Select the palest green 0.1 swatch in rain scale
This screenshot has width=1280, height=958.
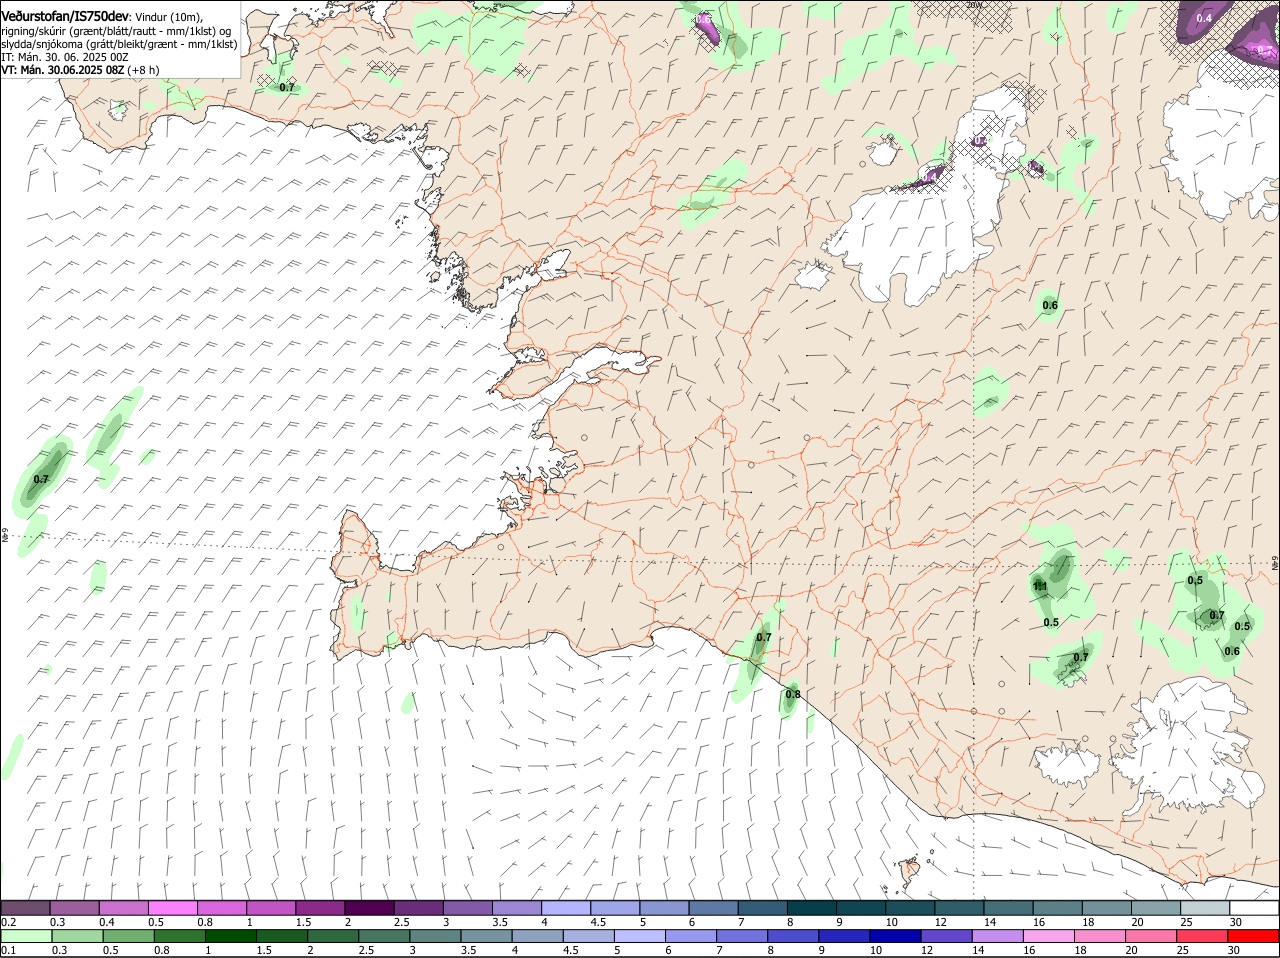pos(26,936)
